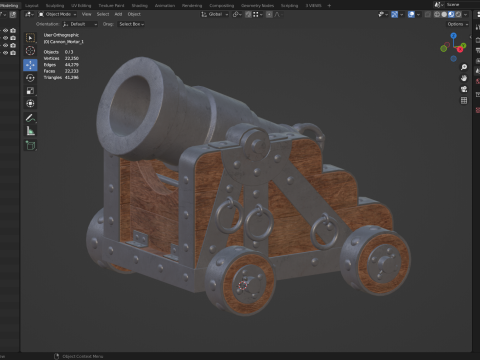Open gizmo settings dropdown arrow
This screenshot has width=480, height=360.
(401, 14)
